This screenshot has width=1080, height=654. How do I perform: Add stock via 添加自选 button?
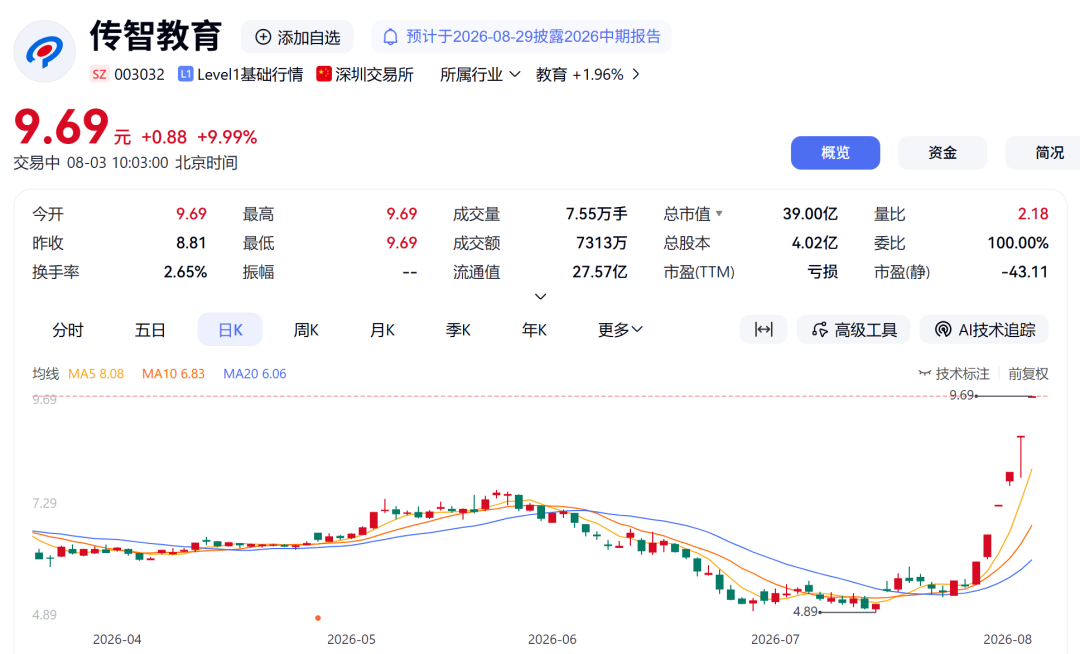tap(298, 37)
